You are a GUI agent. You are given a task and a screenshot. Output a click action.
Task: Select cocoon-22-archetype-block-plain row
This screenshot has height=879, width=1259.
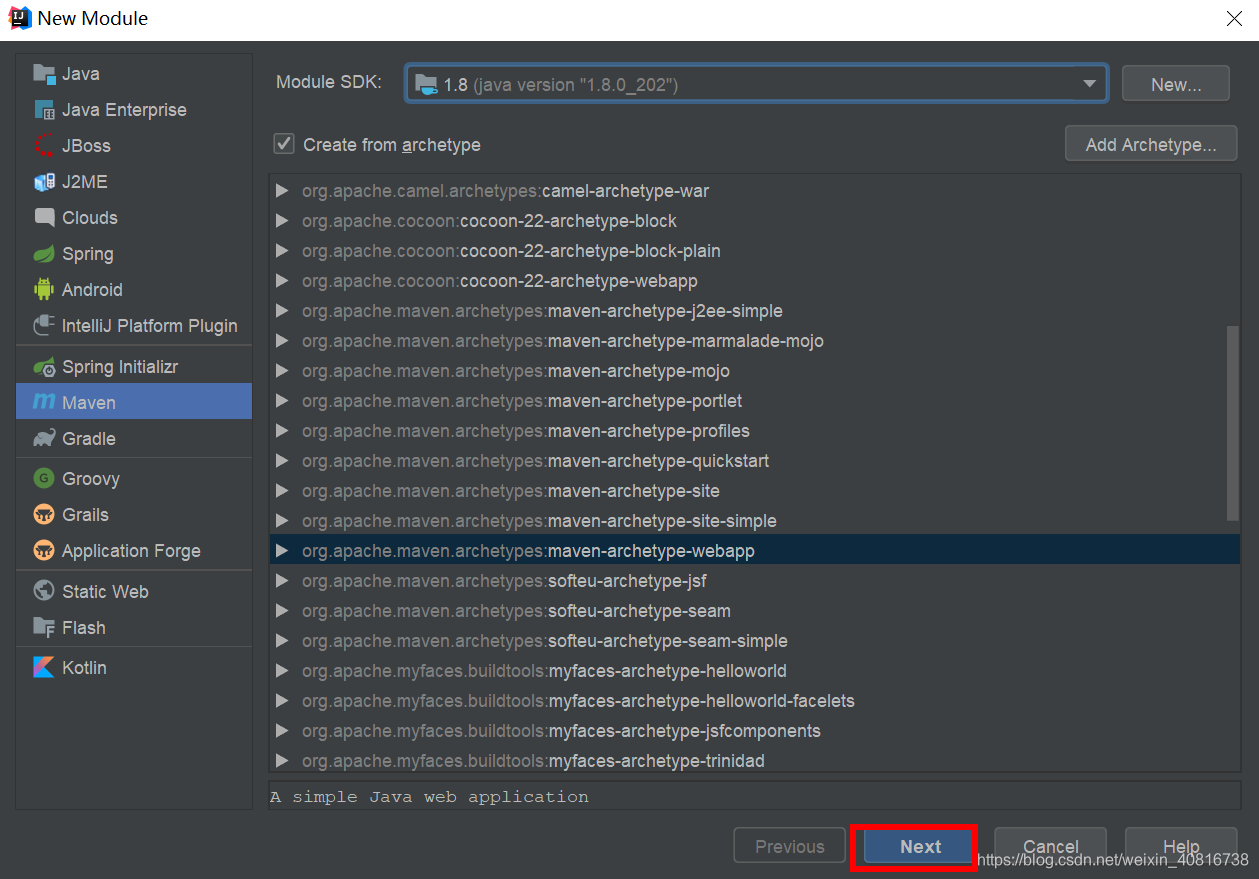click(x=755, y=251)
